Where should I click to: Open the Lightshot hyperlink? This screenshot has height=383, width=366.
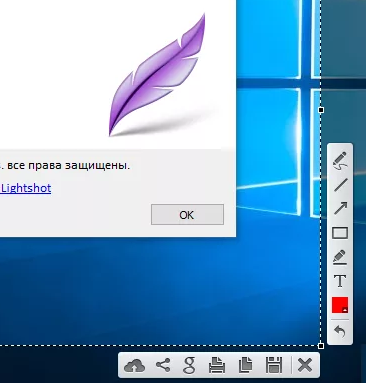tap(26, 188)
